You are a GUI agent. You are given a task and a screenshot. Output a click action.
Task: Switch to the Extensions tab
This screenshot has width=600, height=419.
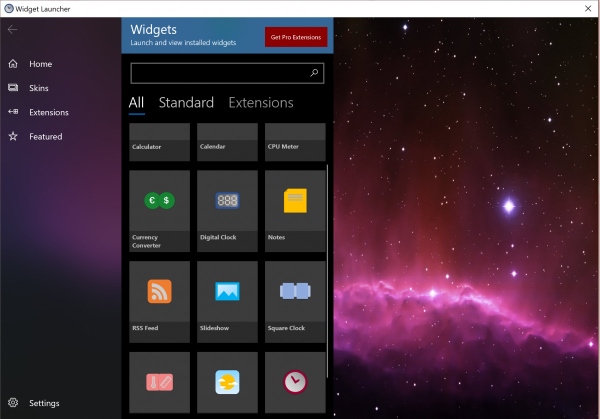(261, 102)
